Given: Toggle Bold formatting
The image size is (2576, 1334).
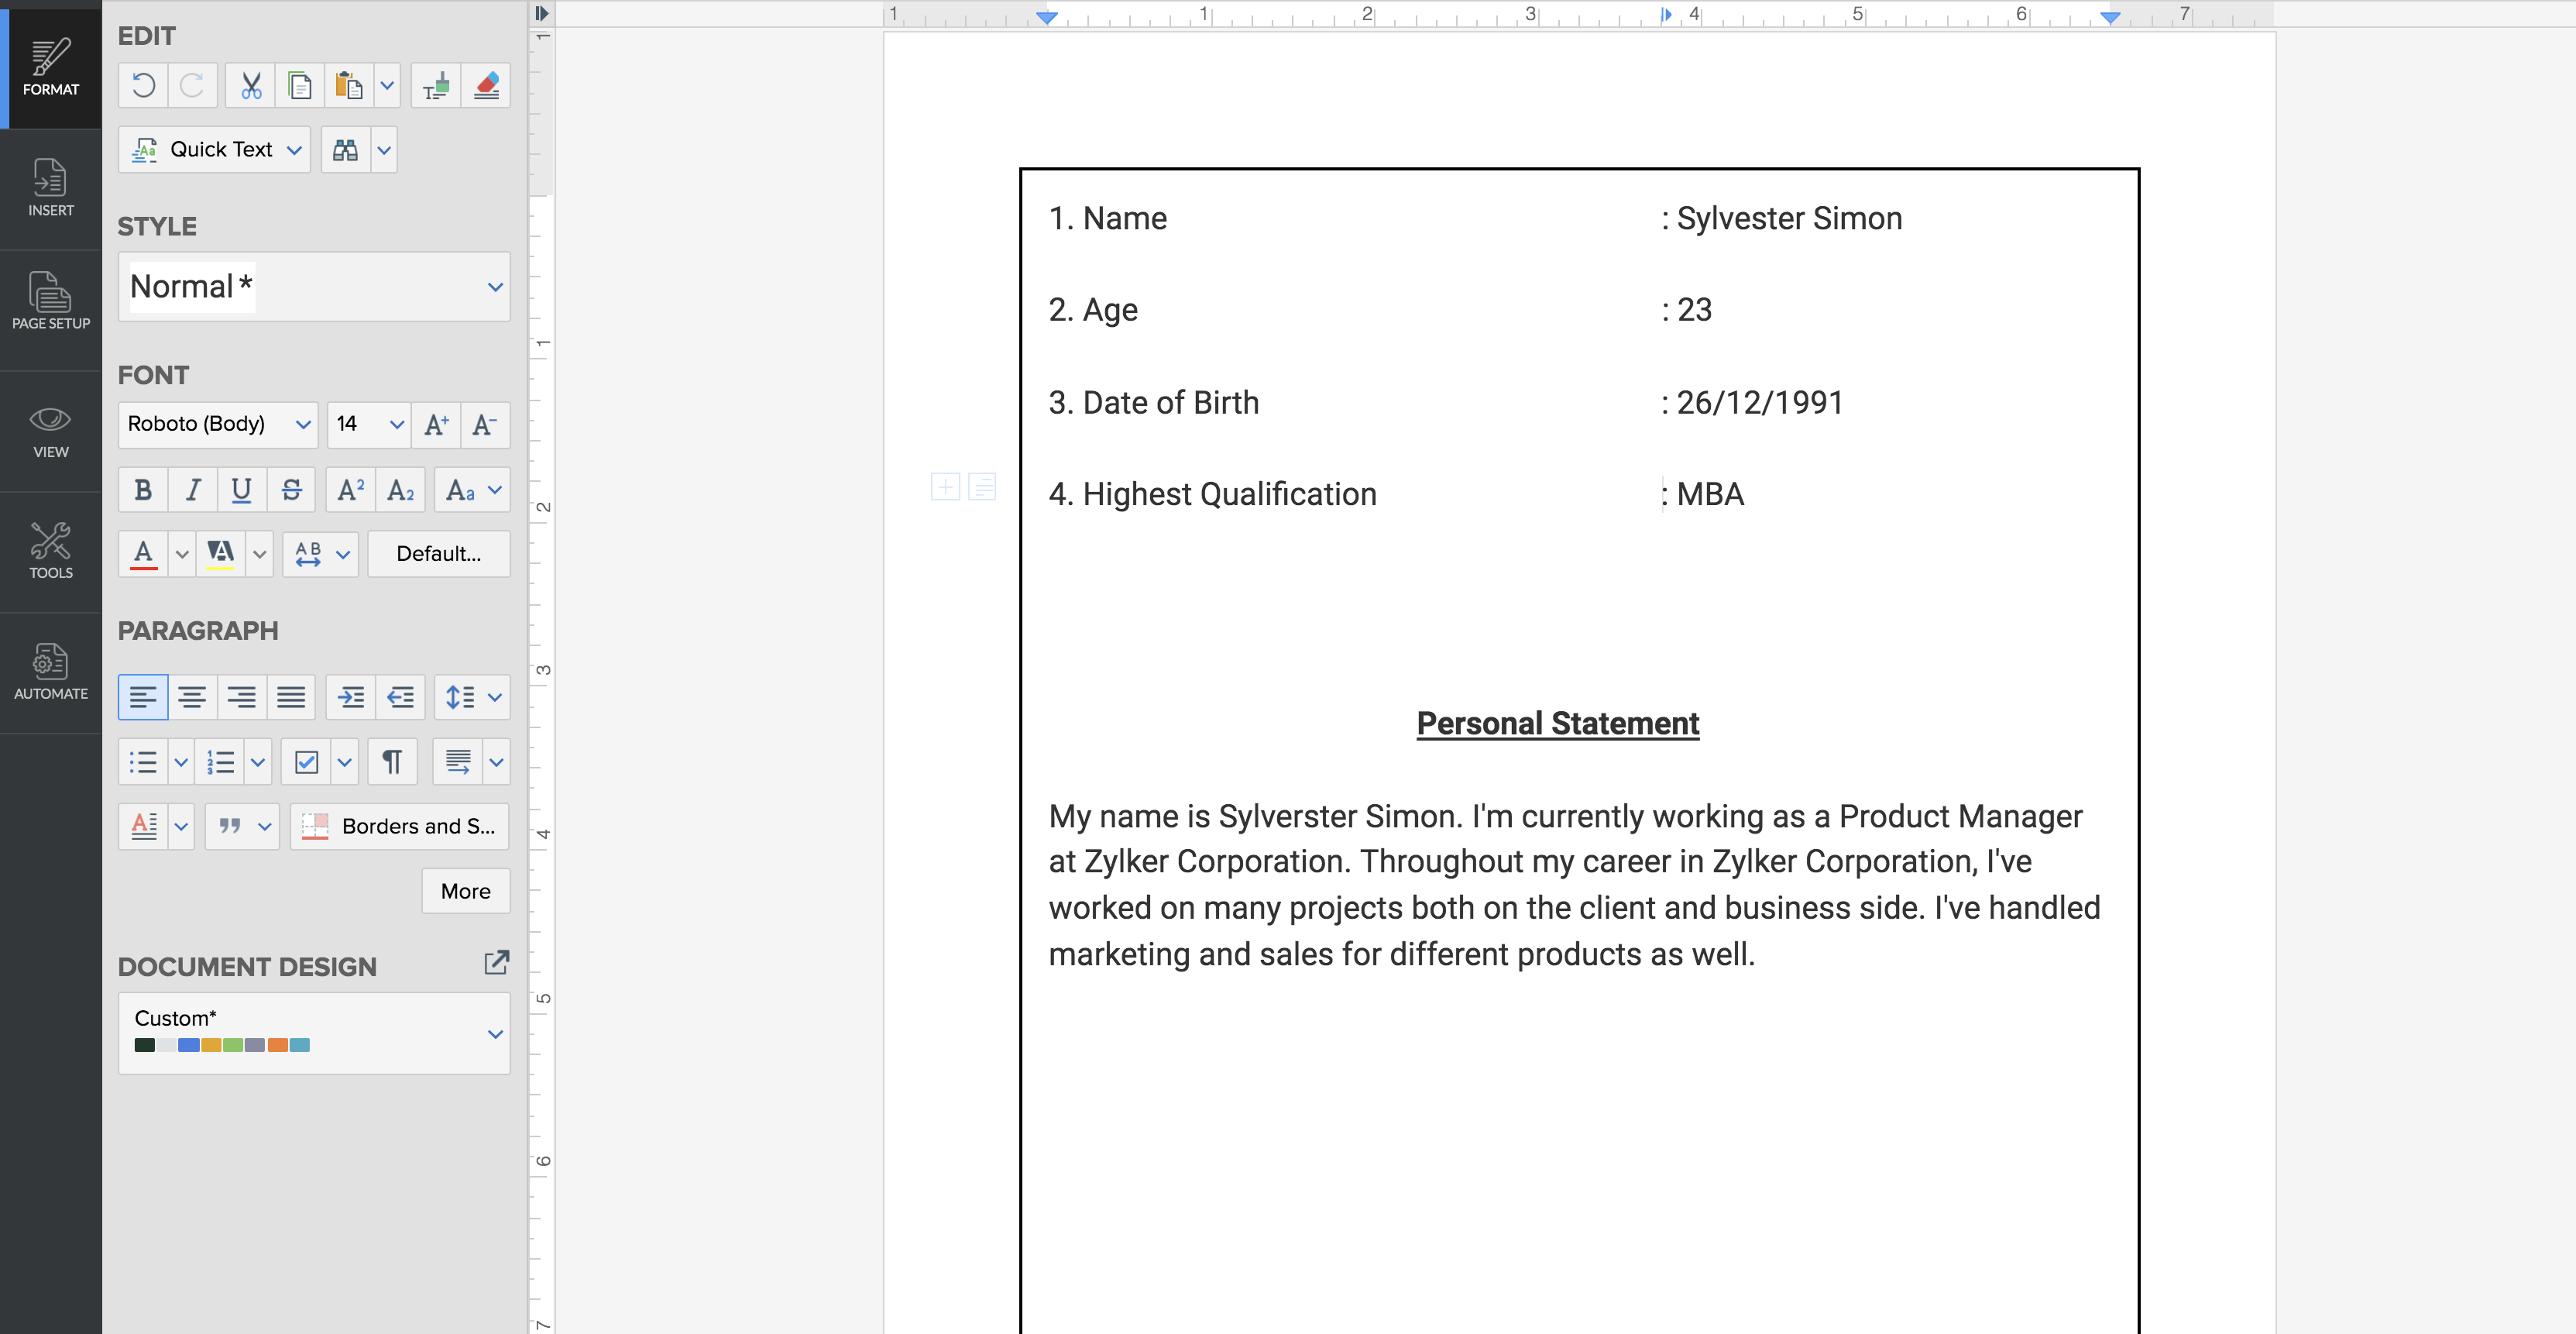Looking at the screenshot, I should click(x=143, y=490).
